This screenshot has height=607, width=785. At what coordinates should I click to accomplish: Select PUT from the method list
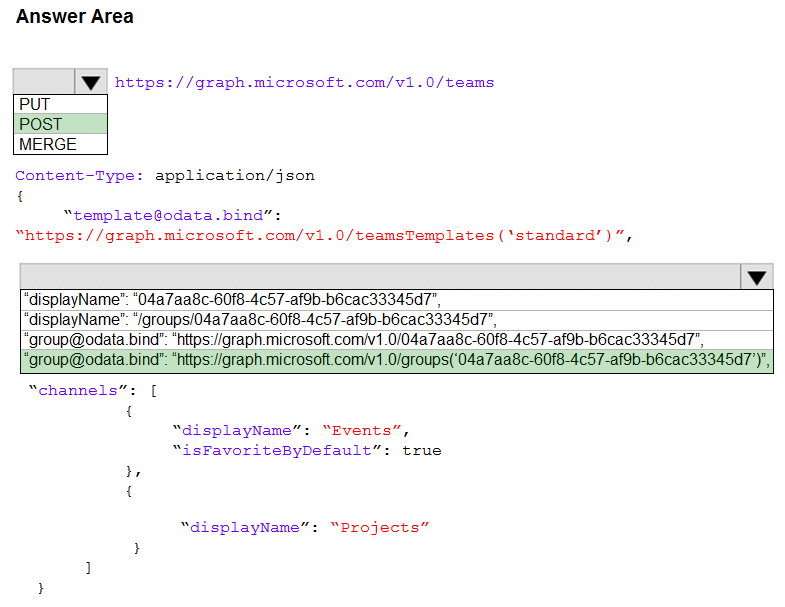60,104
